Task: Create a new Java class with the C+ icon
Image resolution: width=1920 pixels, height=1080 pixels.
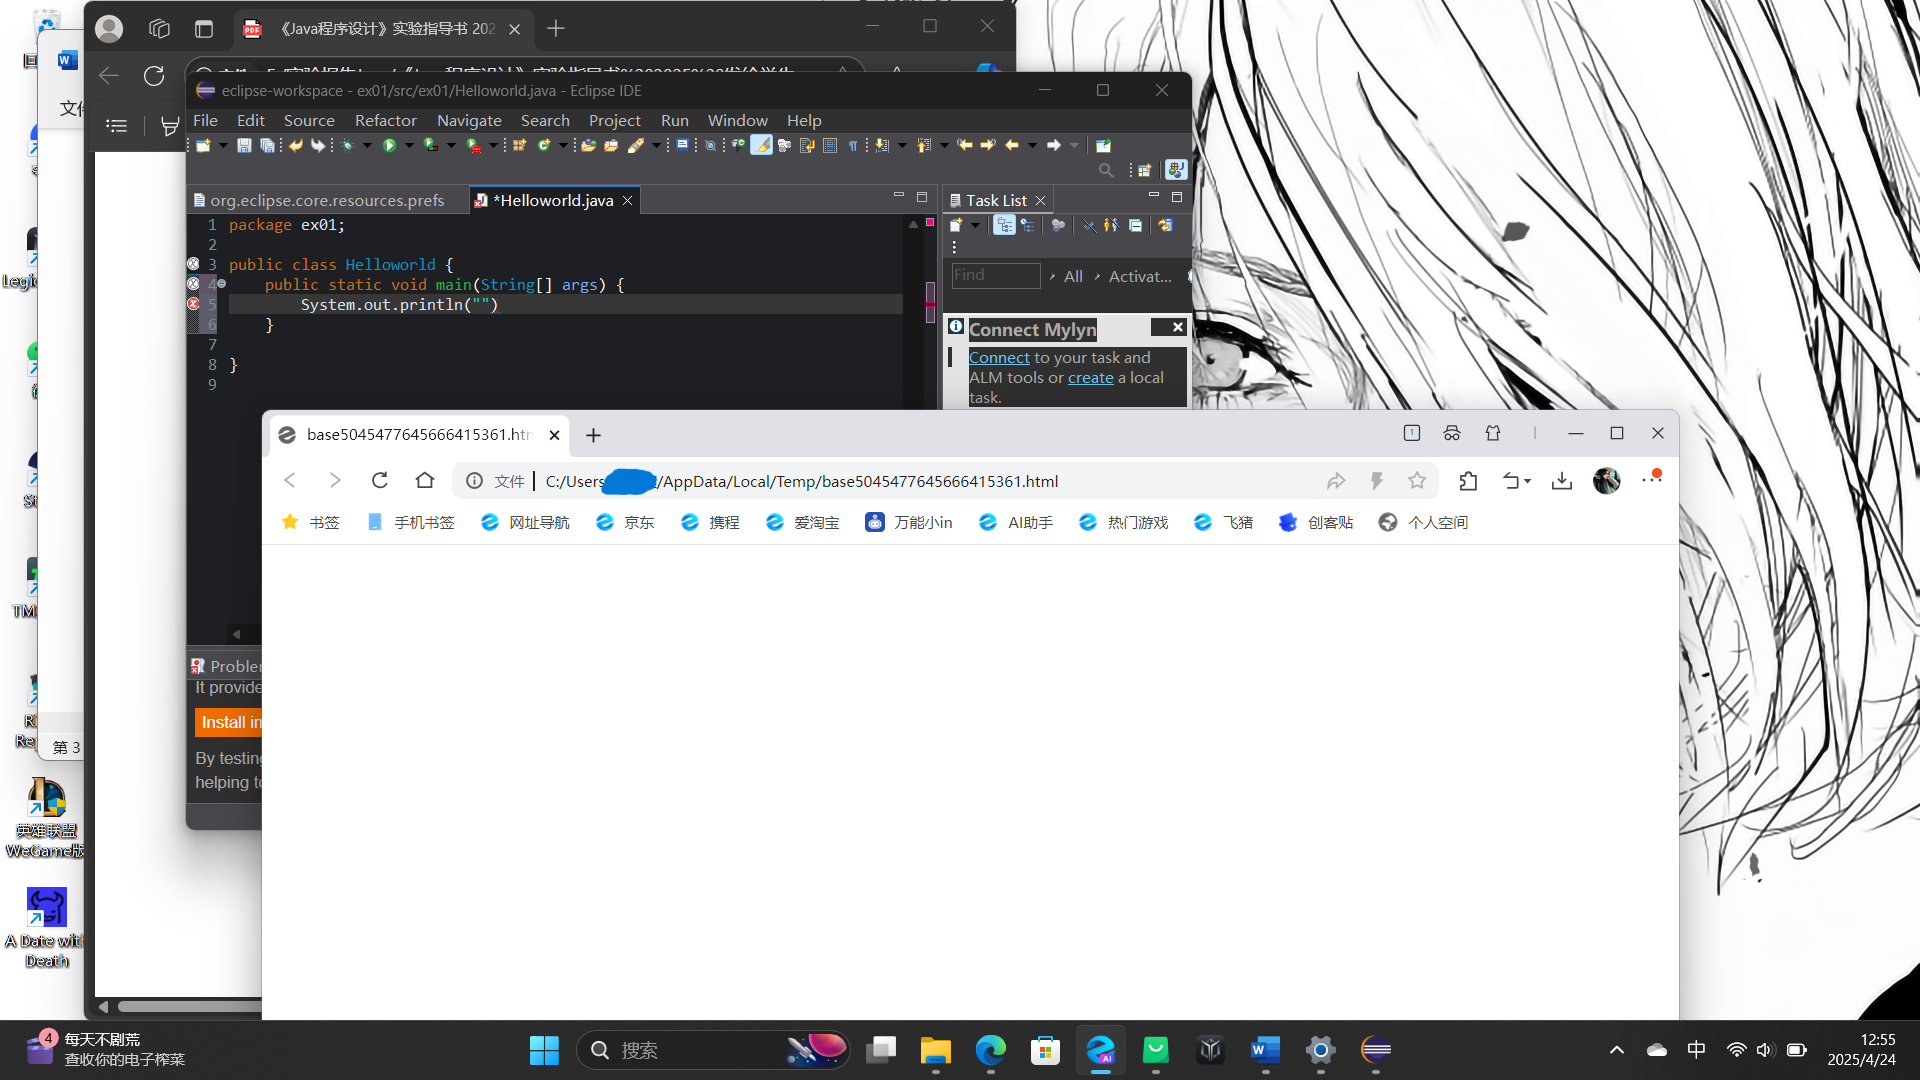Action: (546, 145)
